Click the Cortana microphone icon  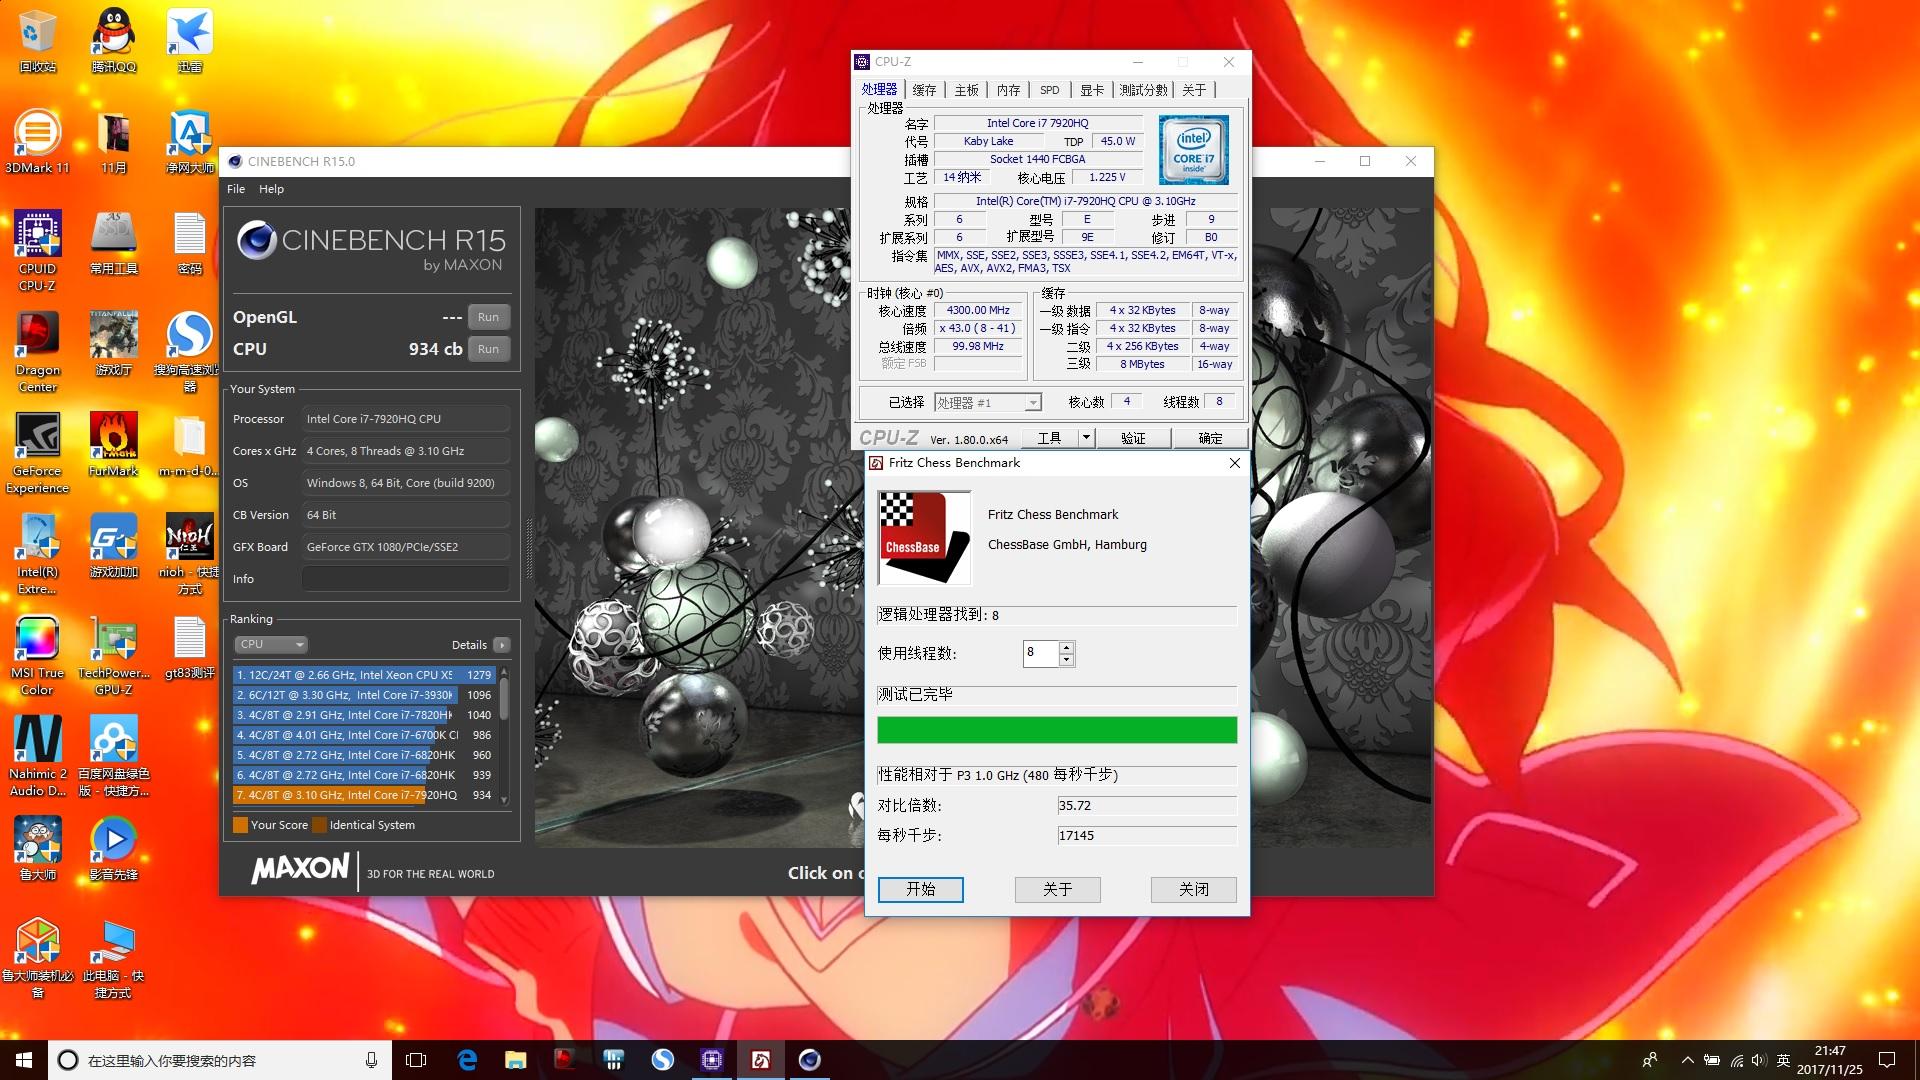(371, 1060)
